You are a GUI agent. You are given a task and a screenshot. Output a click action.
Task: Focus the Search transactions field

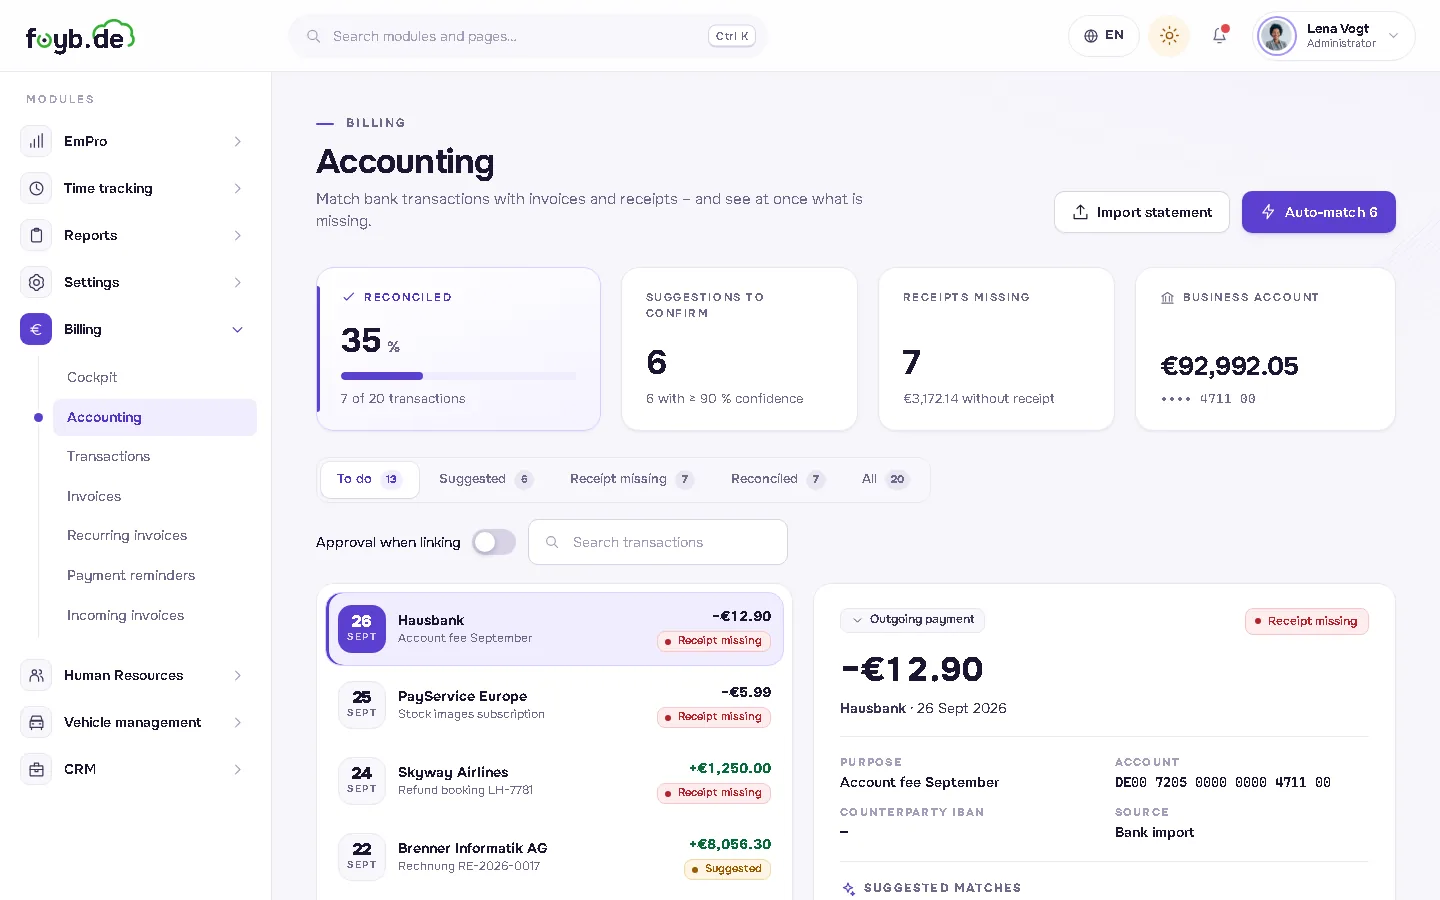658,542
